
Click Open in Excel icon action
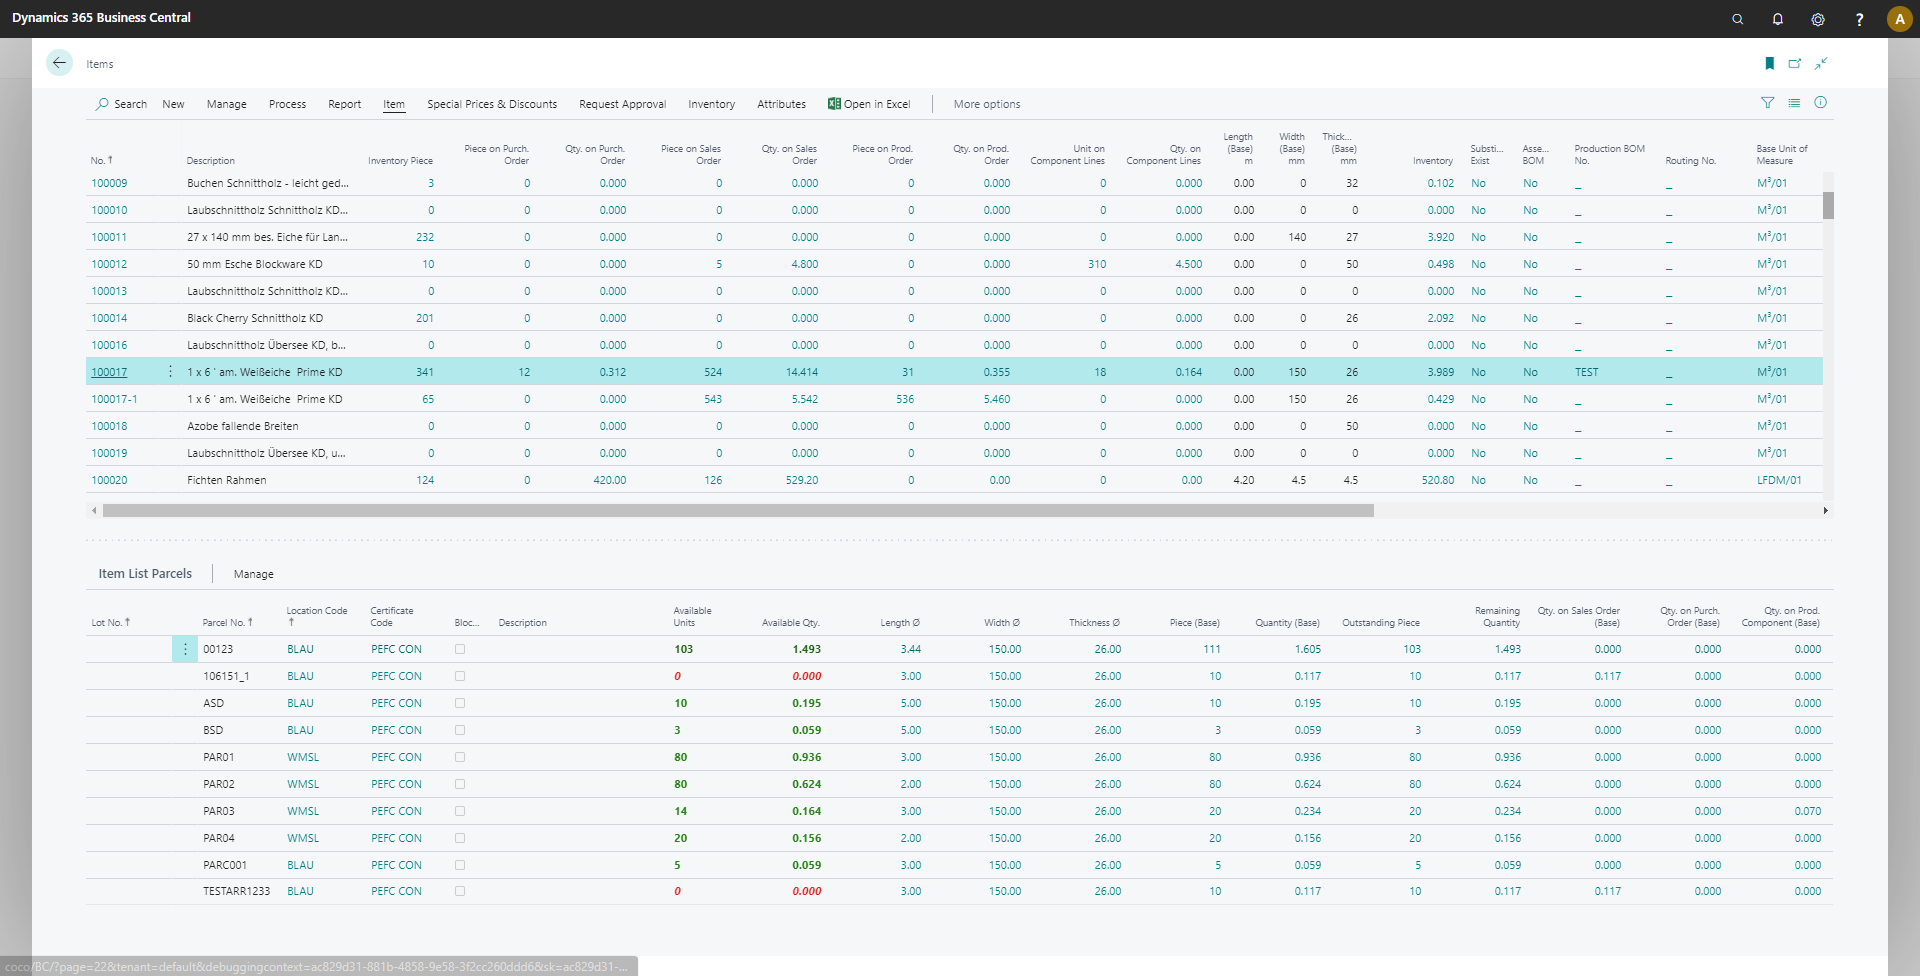(869, 104)
